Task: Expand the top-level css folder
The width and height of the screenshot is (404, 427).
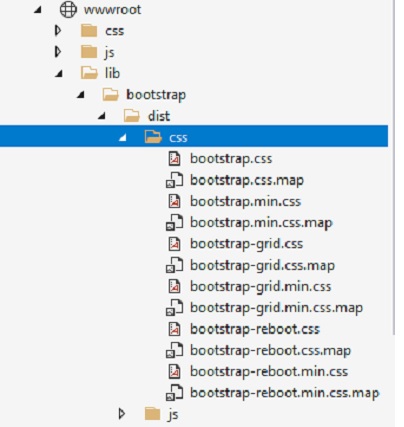Action: pos(58,31)
